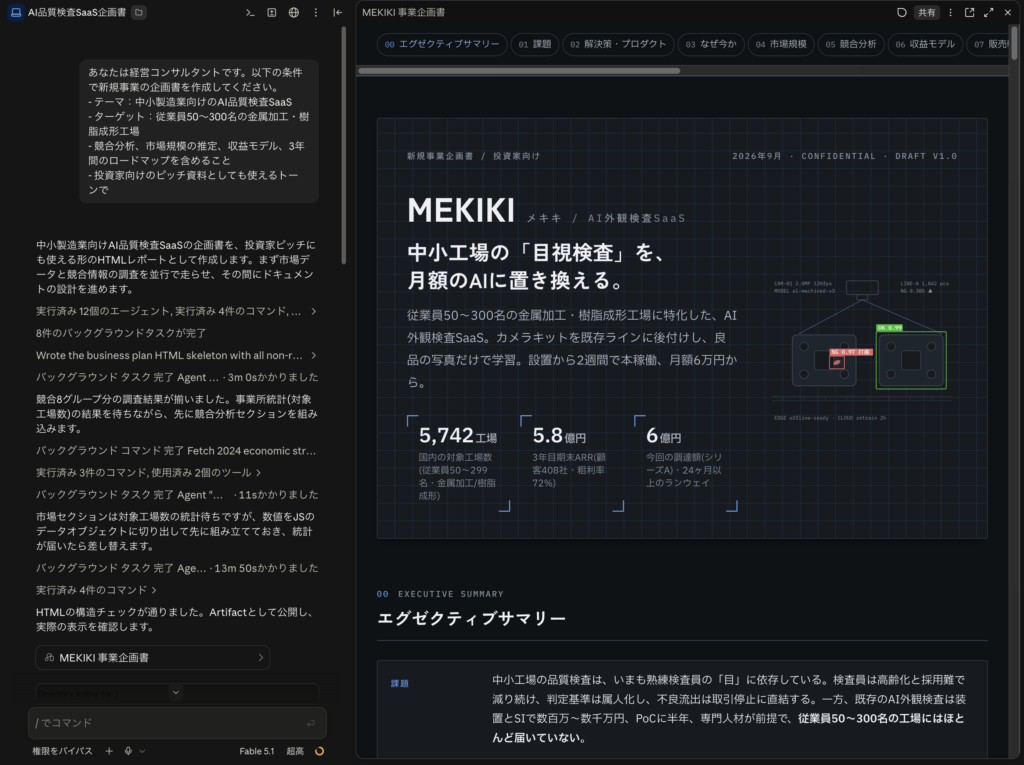Open artifact in new window icon
The width and height of the screenshot is (1024, 765).
click(x=969, y=12)
